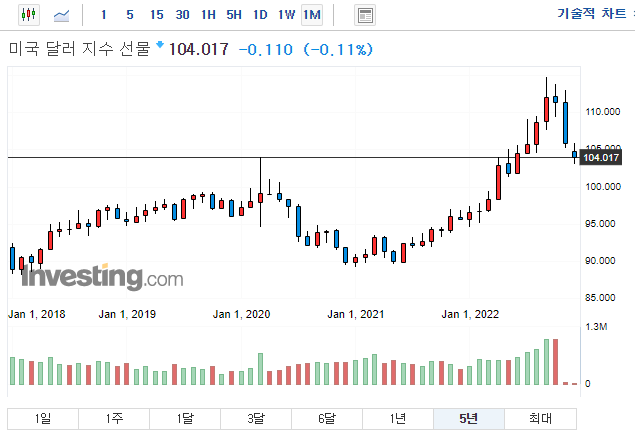The height and width of the screenshot is (435, 635).
Task: Select the 6달 range tab
Action: [x=326, y=418]
